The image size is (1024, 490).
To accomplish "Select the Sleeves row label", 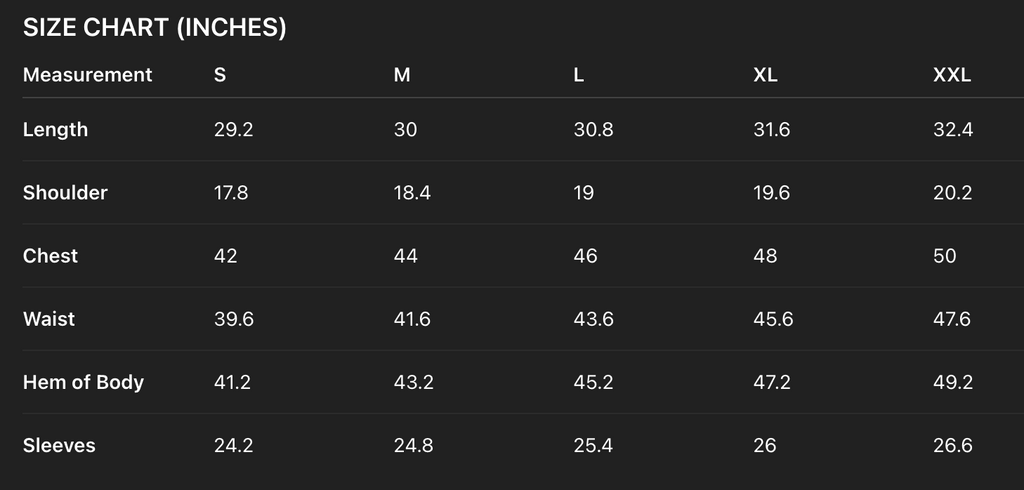I will 59,445.
